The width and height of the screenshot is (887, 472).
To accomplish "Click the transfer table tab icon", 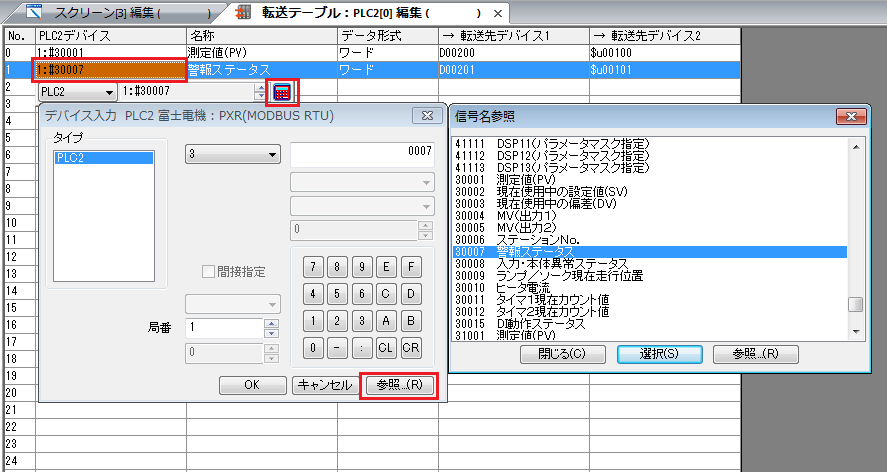I will click(x=245, y=13).
